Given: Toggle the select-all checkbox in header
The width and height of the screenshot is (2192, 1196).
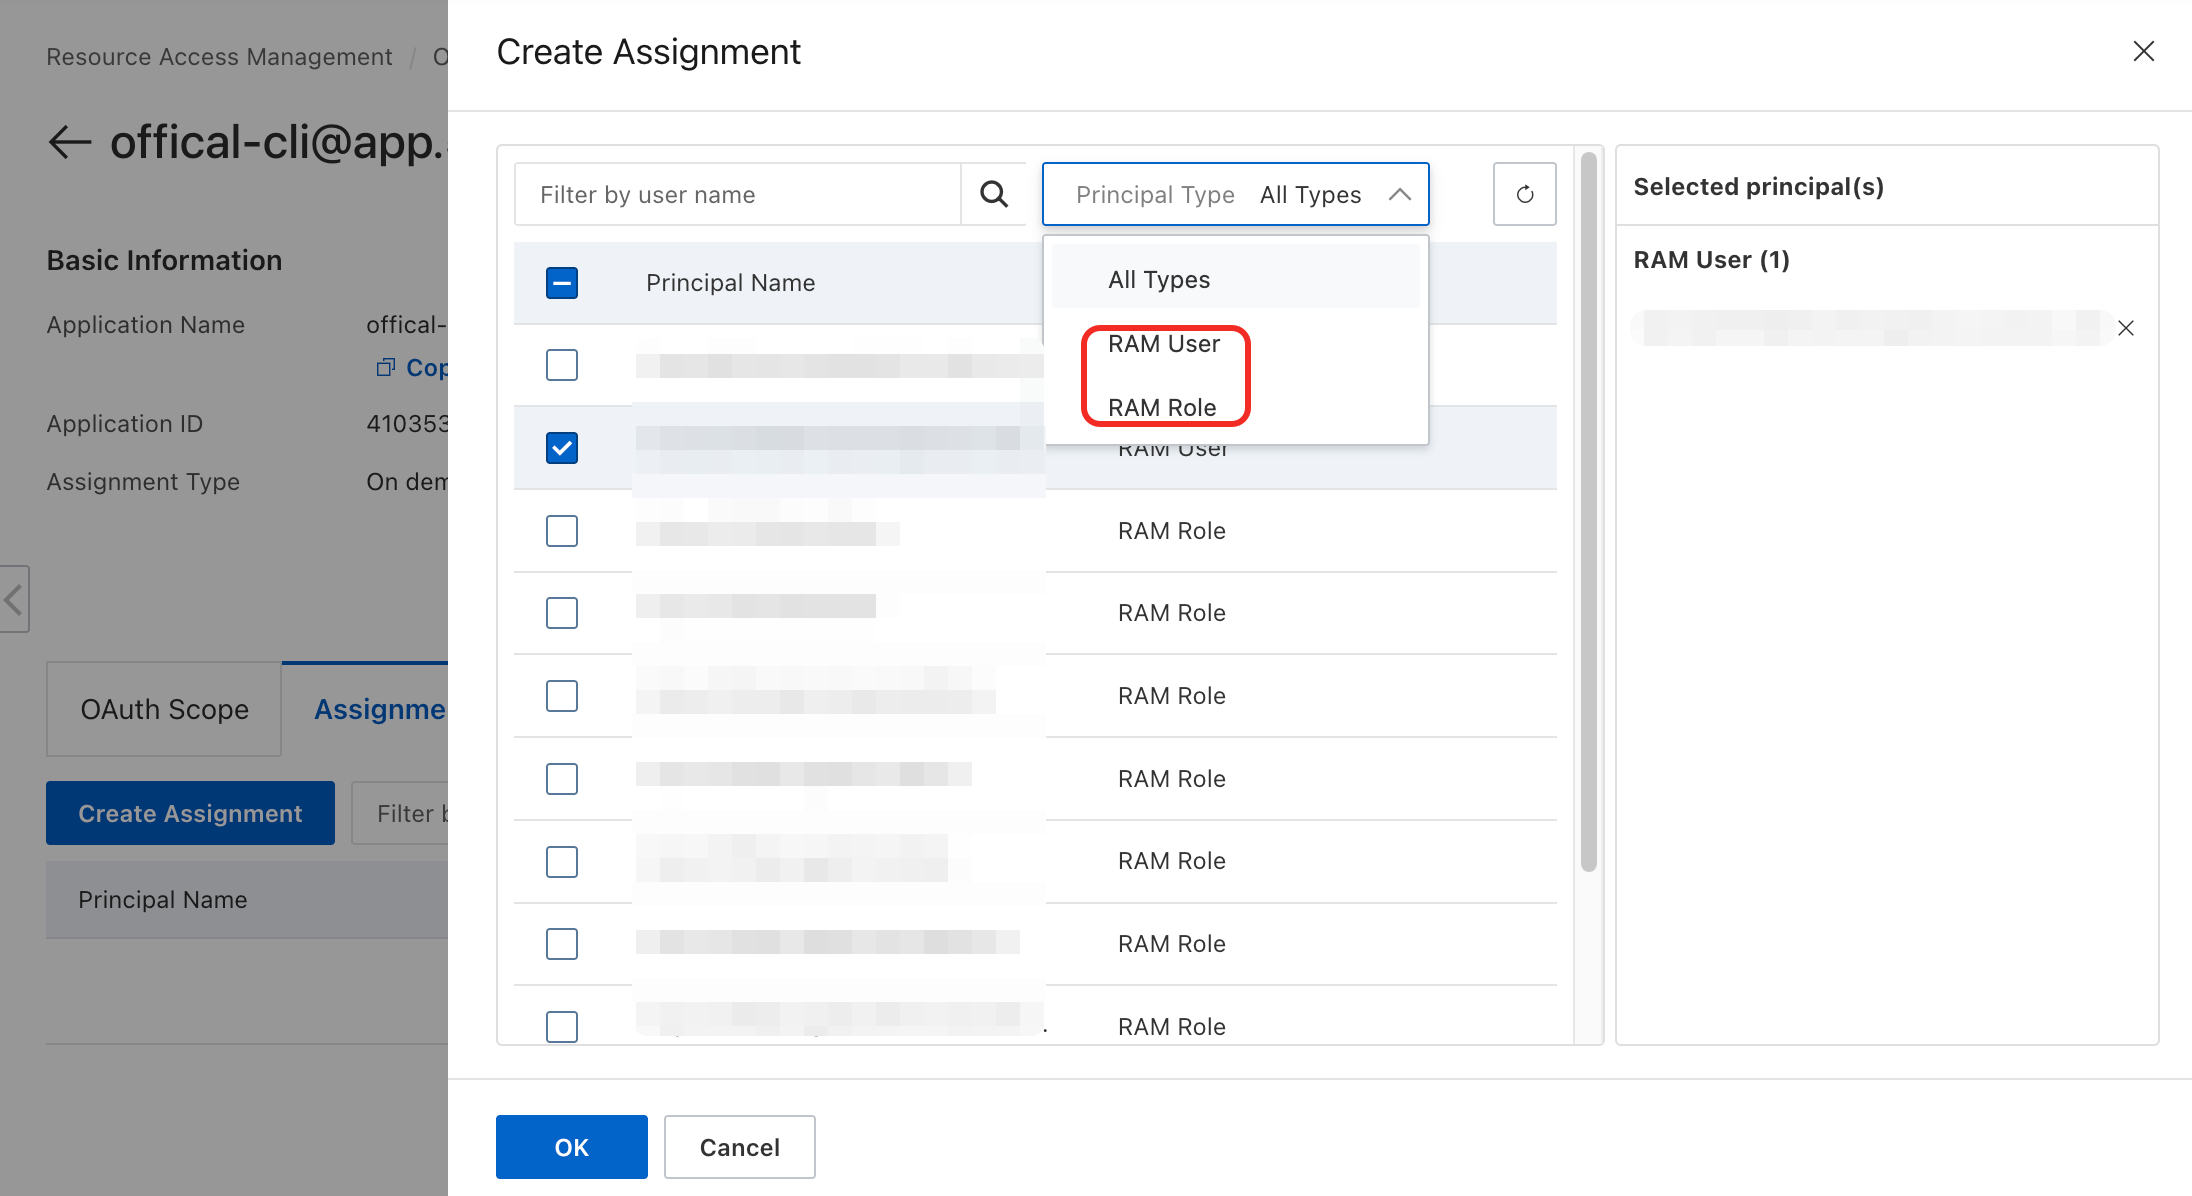Looking at the screenshot, I should (562, 283).
